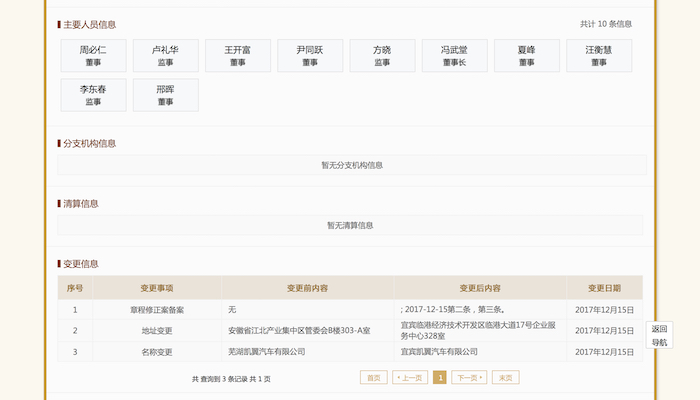Image resolution: width=700 pixels, height=400 pixels.
Task: Select the 名称变更 cell
Action: pyautogui.click(x=157, y=352)
